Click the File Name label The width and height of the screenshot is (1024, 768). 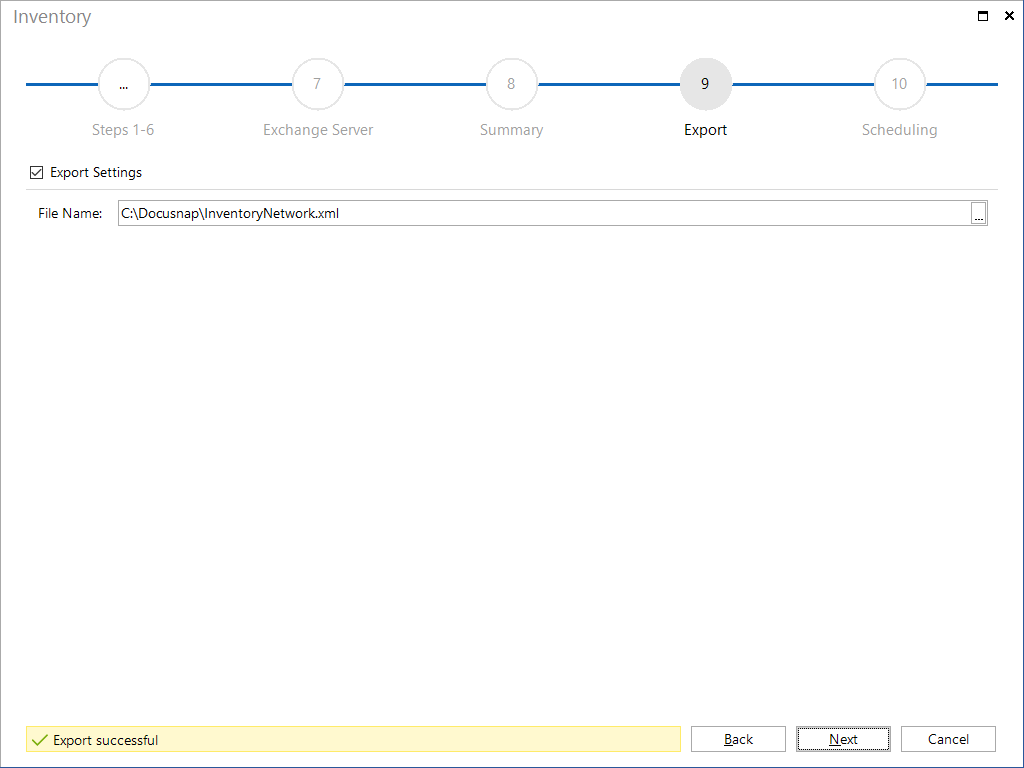point(70,213)
